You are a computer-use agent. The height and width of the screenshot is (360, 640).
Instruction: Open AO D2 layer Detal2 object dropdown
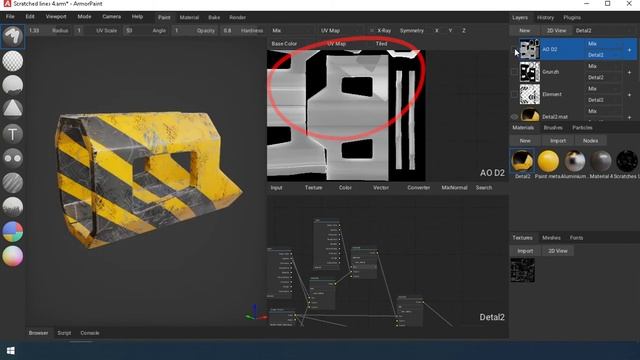[x=604, y=55]
